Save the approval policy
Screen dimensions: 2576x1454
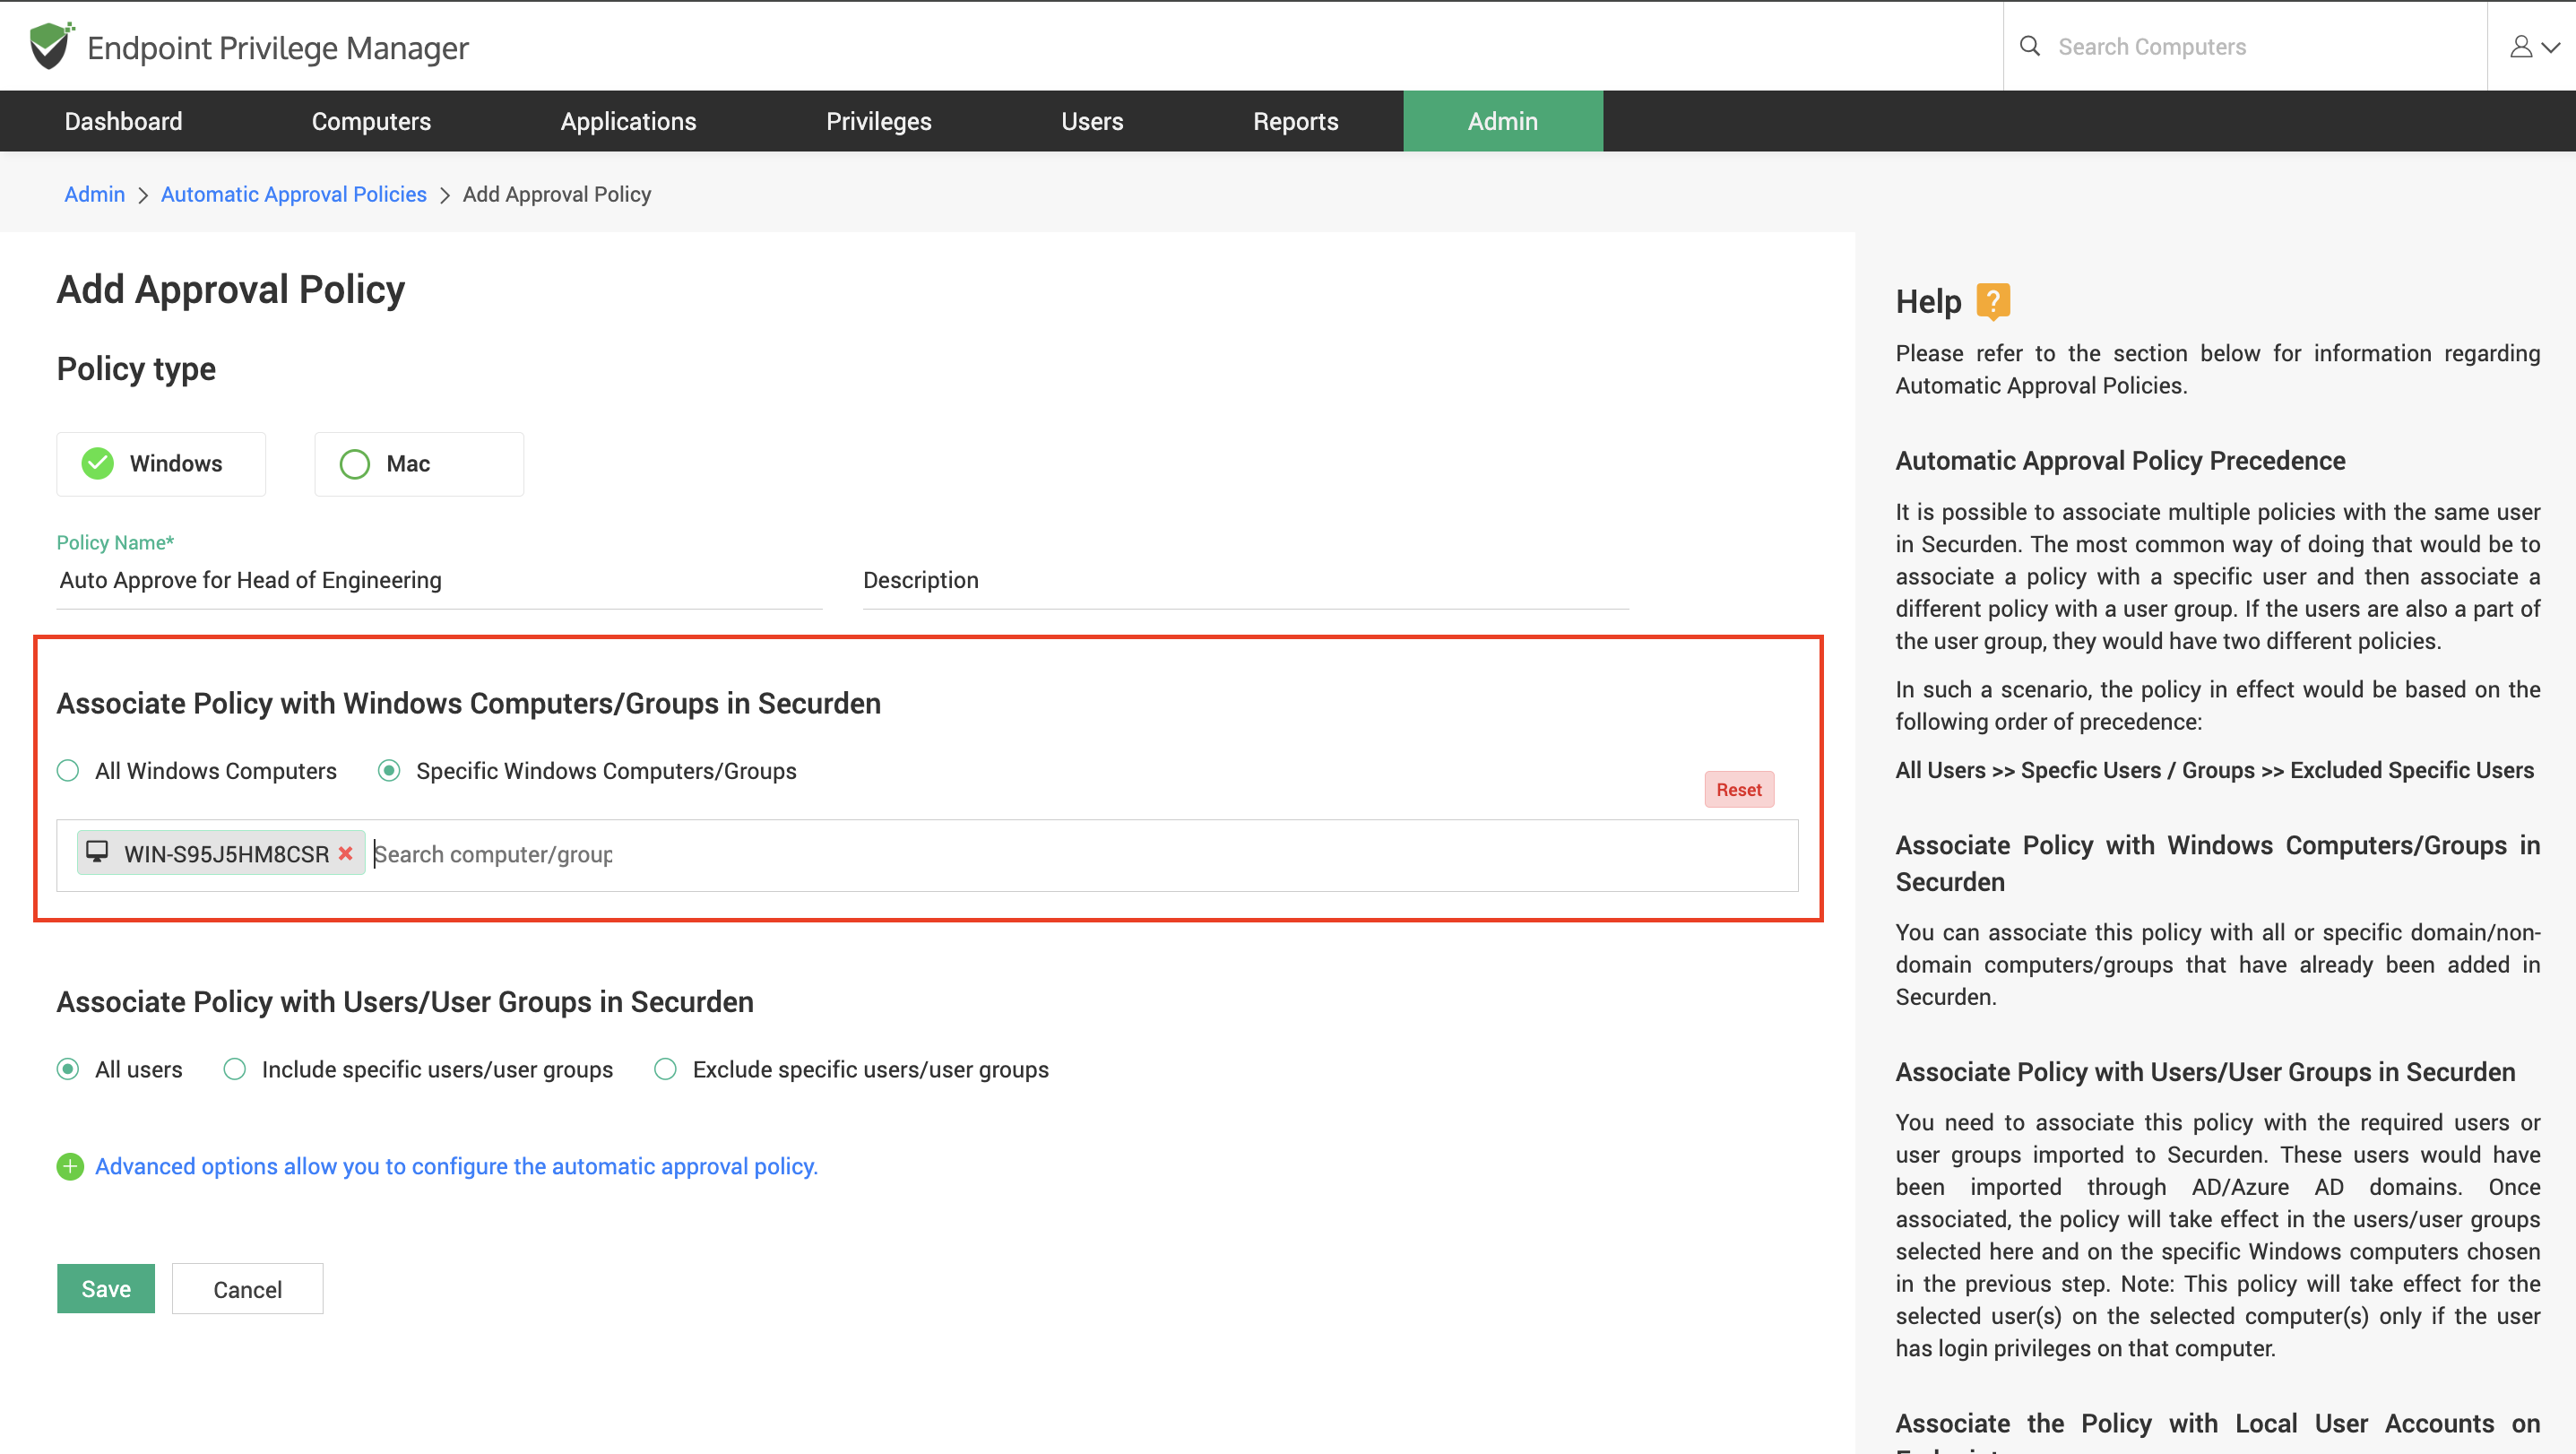click(106, 1288)
